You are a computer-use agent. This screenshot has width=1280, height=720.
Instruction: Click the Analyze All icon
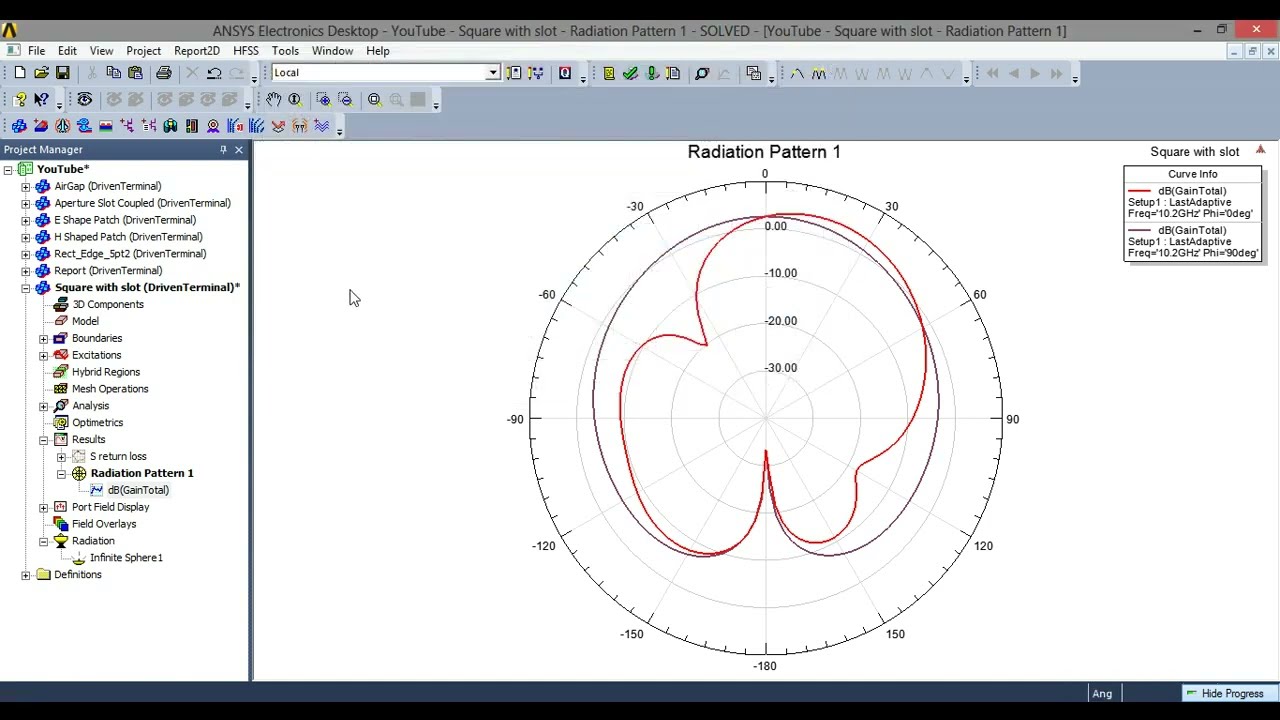click(652, 73)
